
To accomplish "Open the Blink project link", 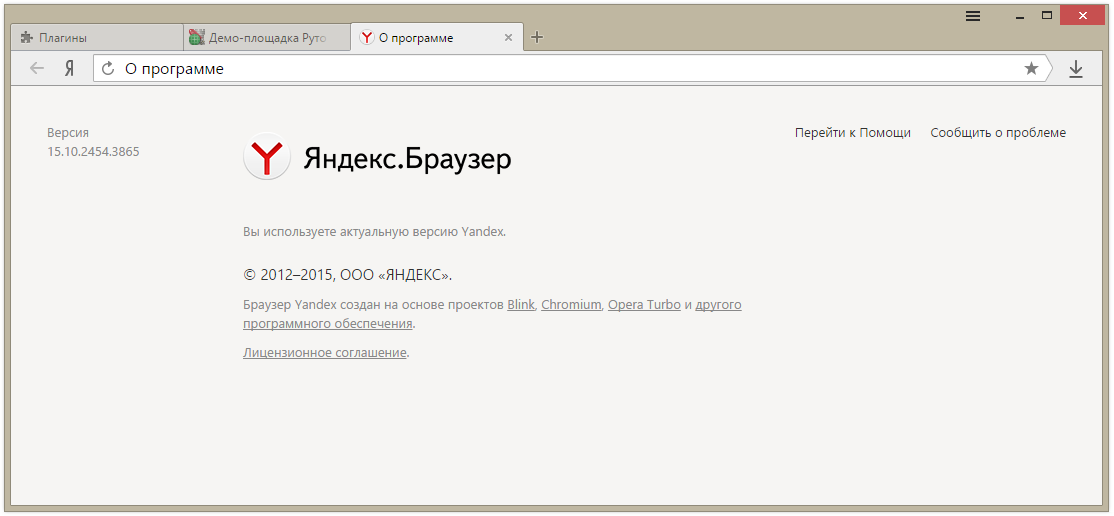I will [521, 305].
